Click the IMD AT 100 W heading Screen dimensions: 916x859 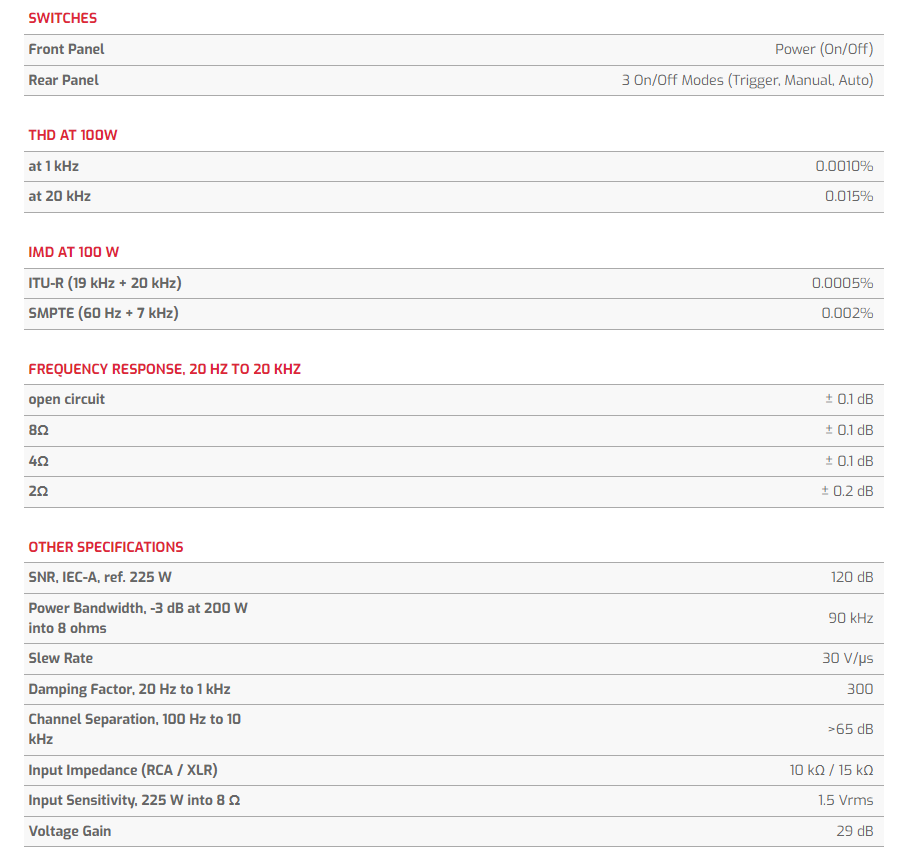click(73, 252)
